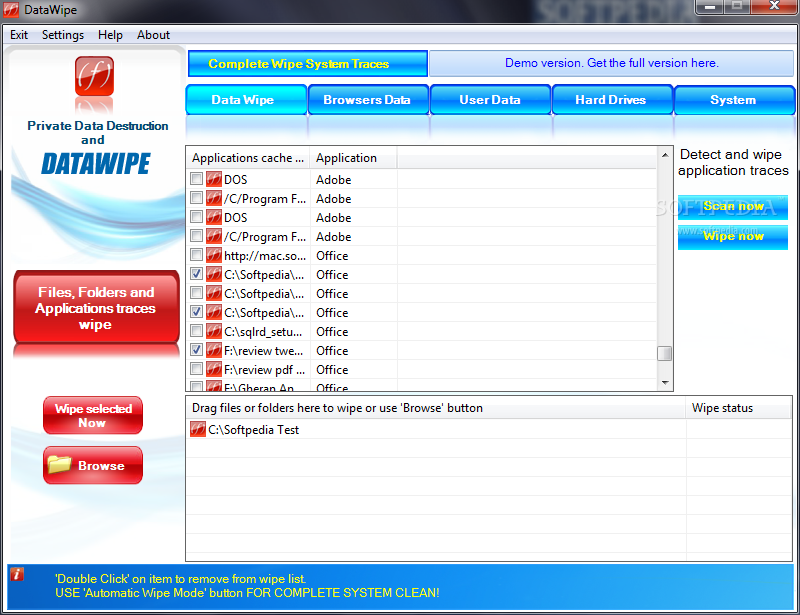Click the applications list scrollbar thumb
Screen dimensions: 800x615
pyautogui.click(x=665, y=353)
